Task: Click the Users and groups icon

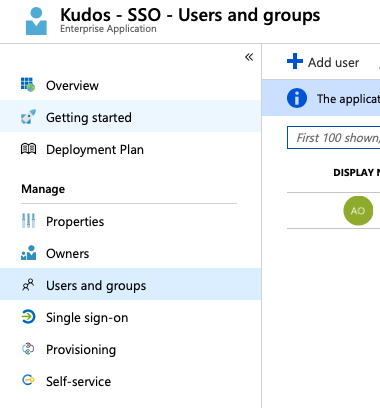Action: [28, 285]
